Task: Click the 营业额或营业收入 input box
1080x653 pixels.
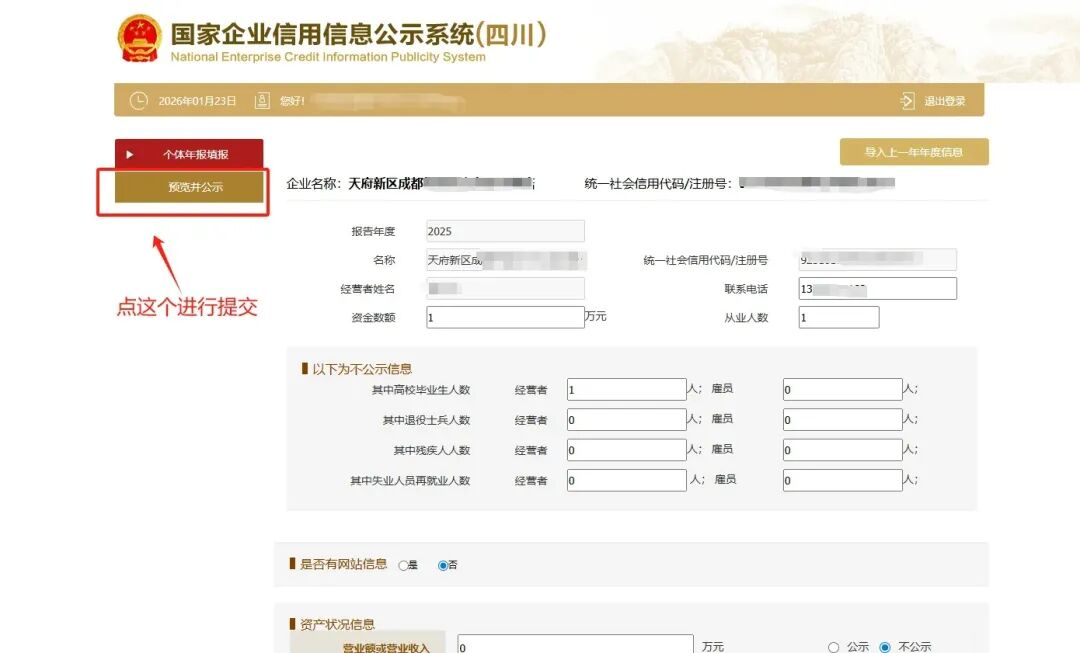Action: point(575,647)
